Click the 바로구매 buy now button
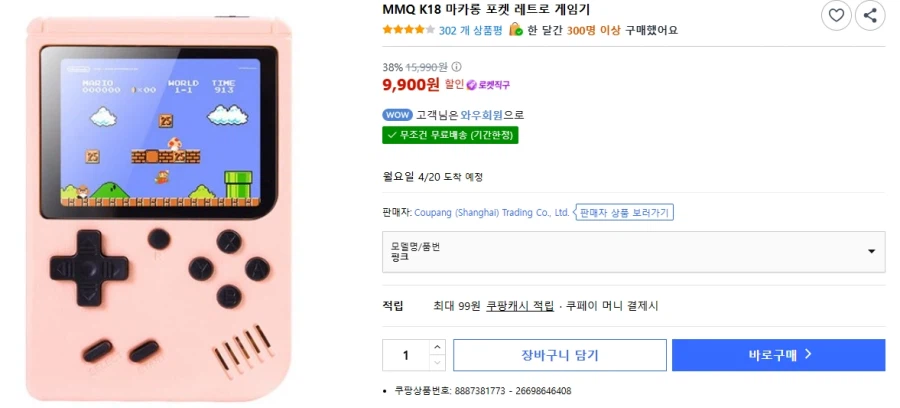900x408 pixels. [x=778, y=355]
